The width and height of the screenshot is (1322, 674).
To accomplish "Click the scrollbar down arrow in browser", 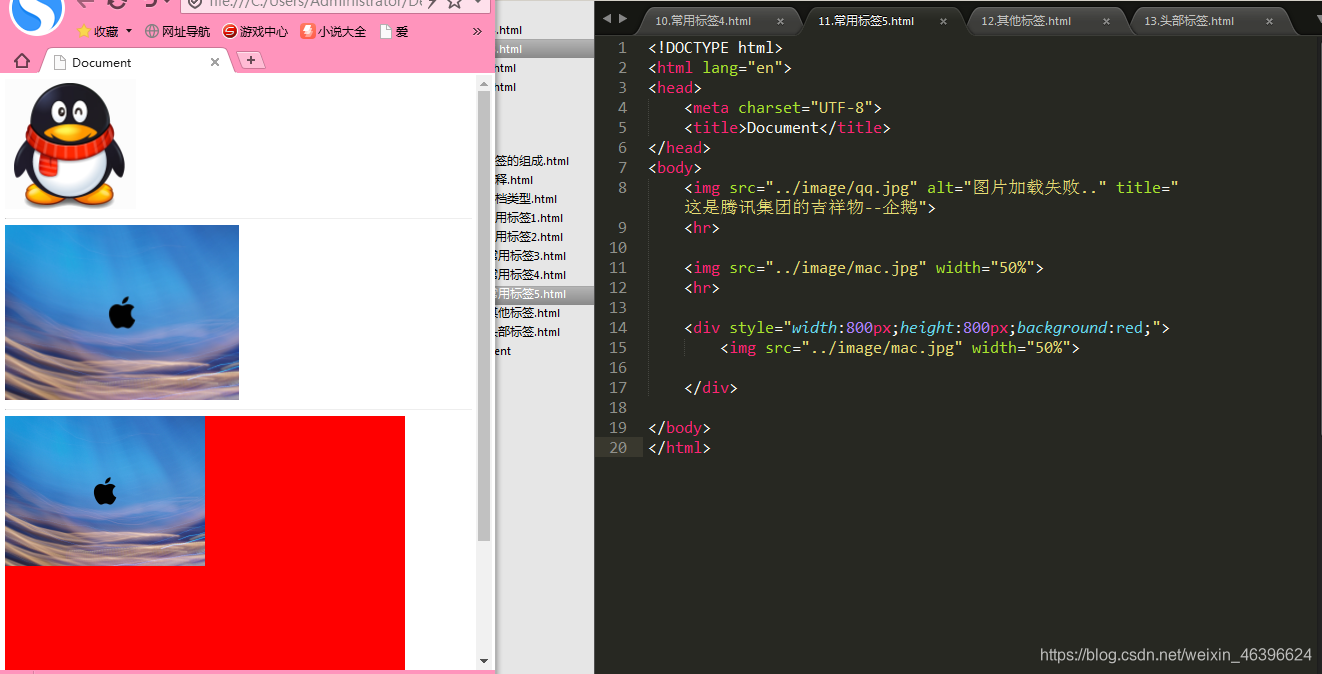I will point(484,661).
